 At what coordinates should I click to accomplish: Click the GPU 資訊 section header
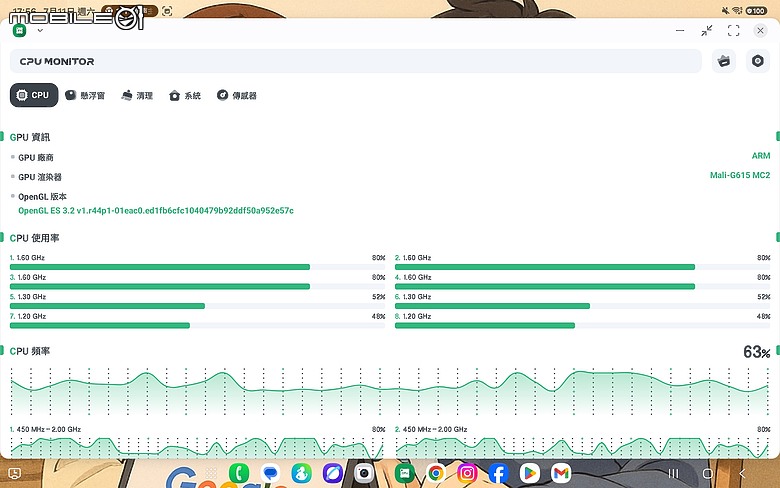pos(30,137)
